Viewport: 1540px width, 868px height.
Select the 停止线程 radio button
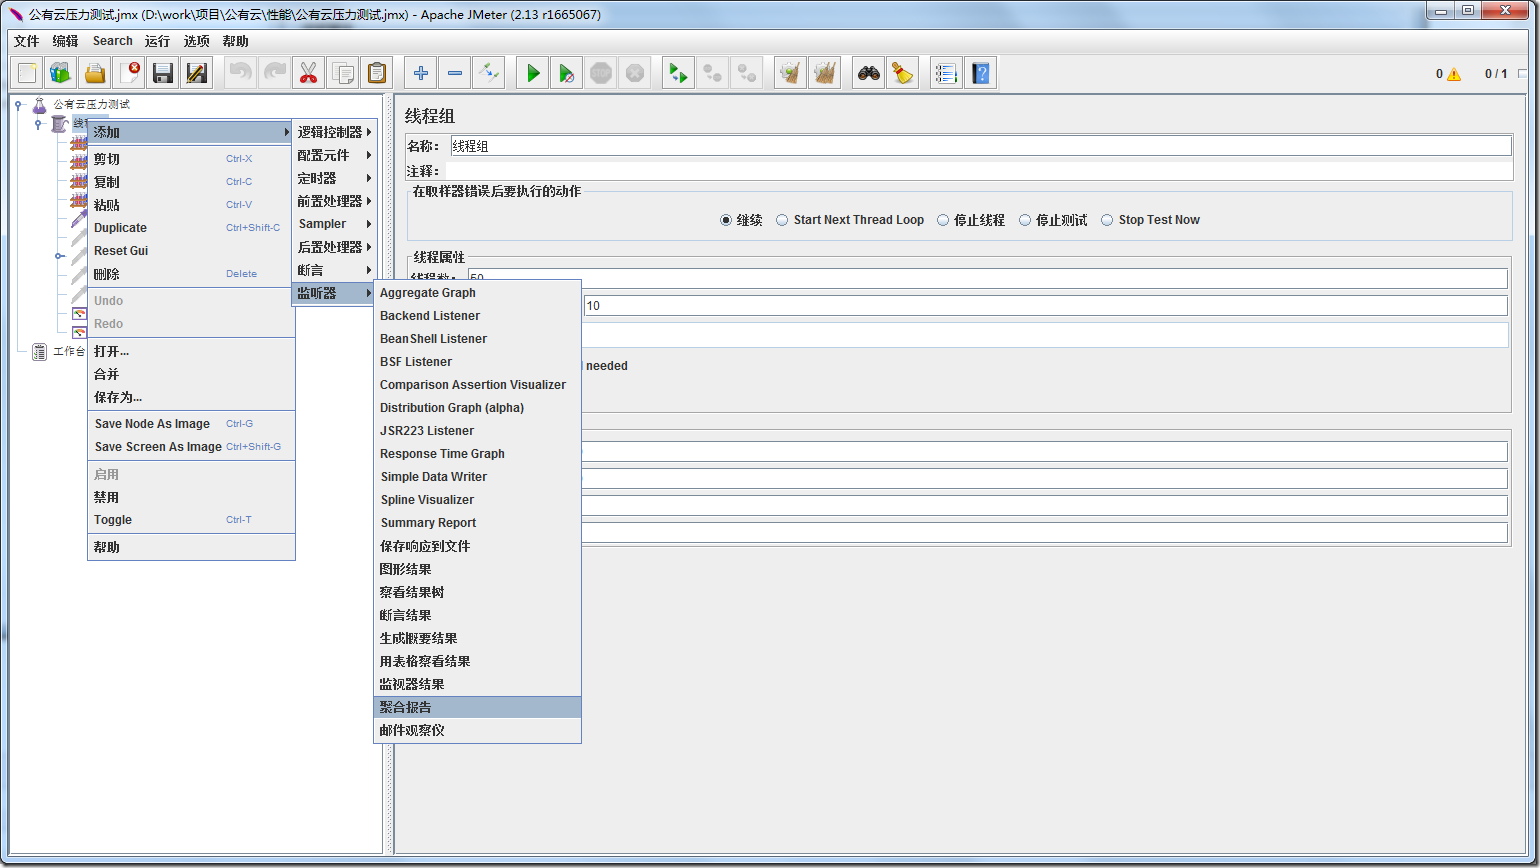[x=943, y=220]
